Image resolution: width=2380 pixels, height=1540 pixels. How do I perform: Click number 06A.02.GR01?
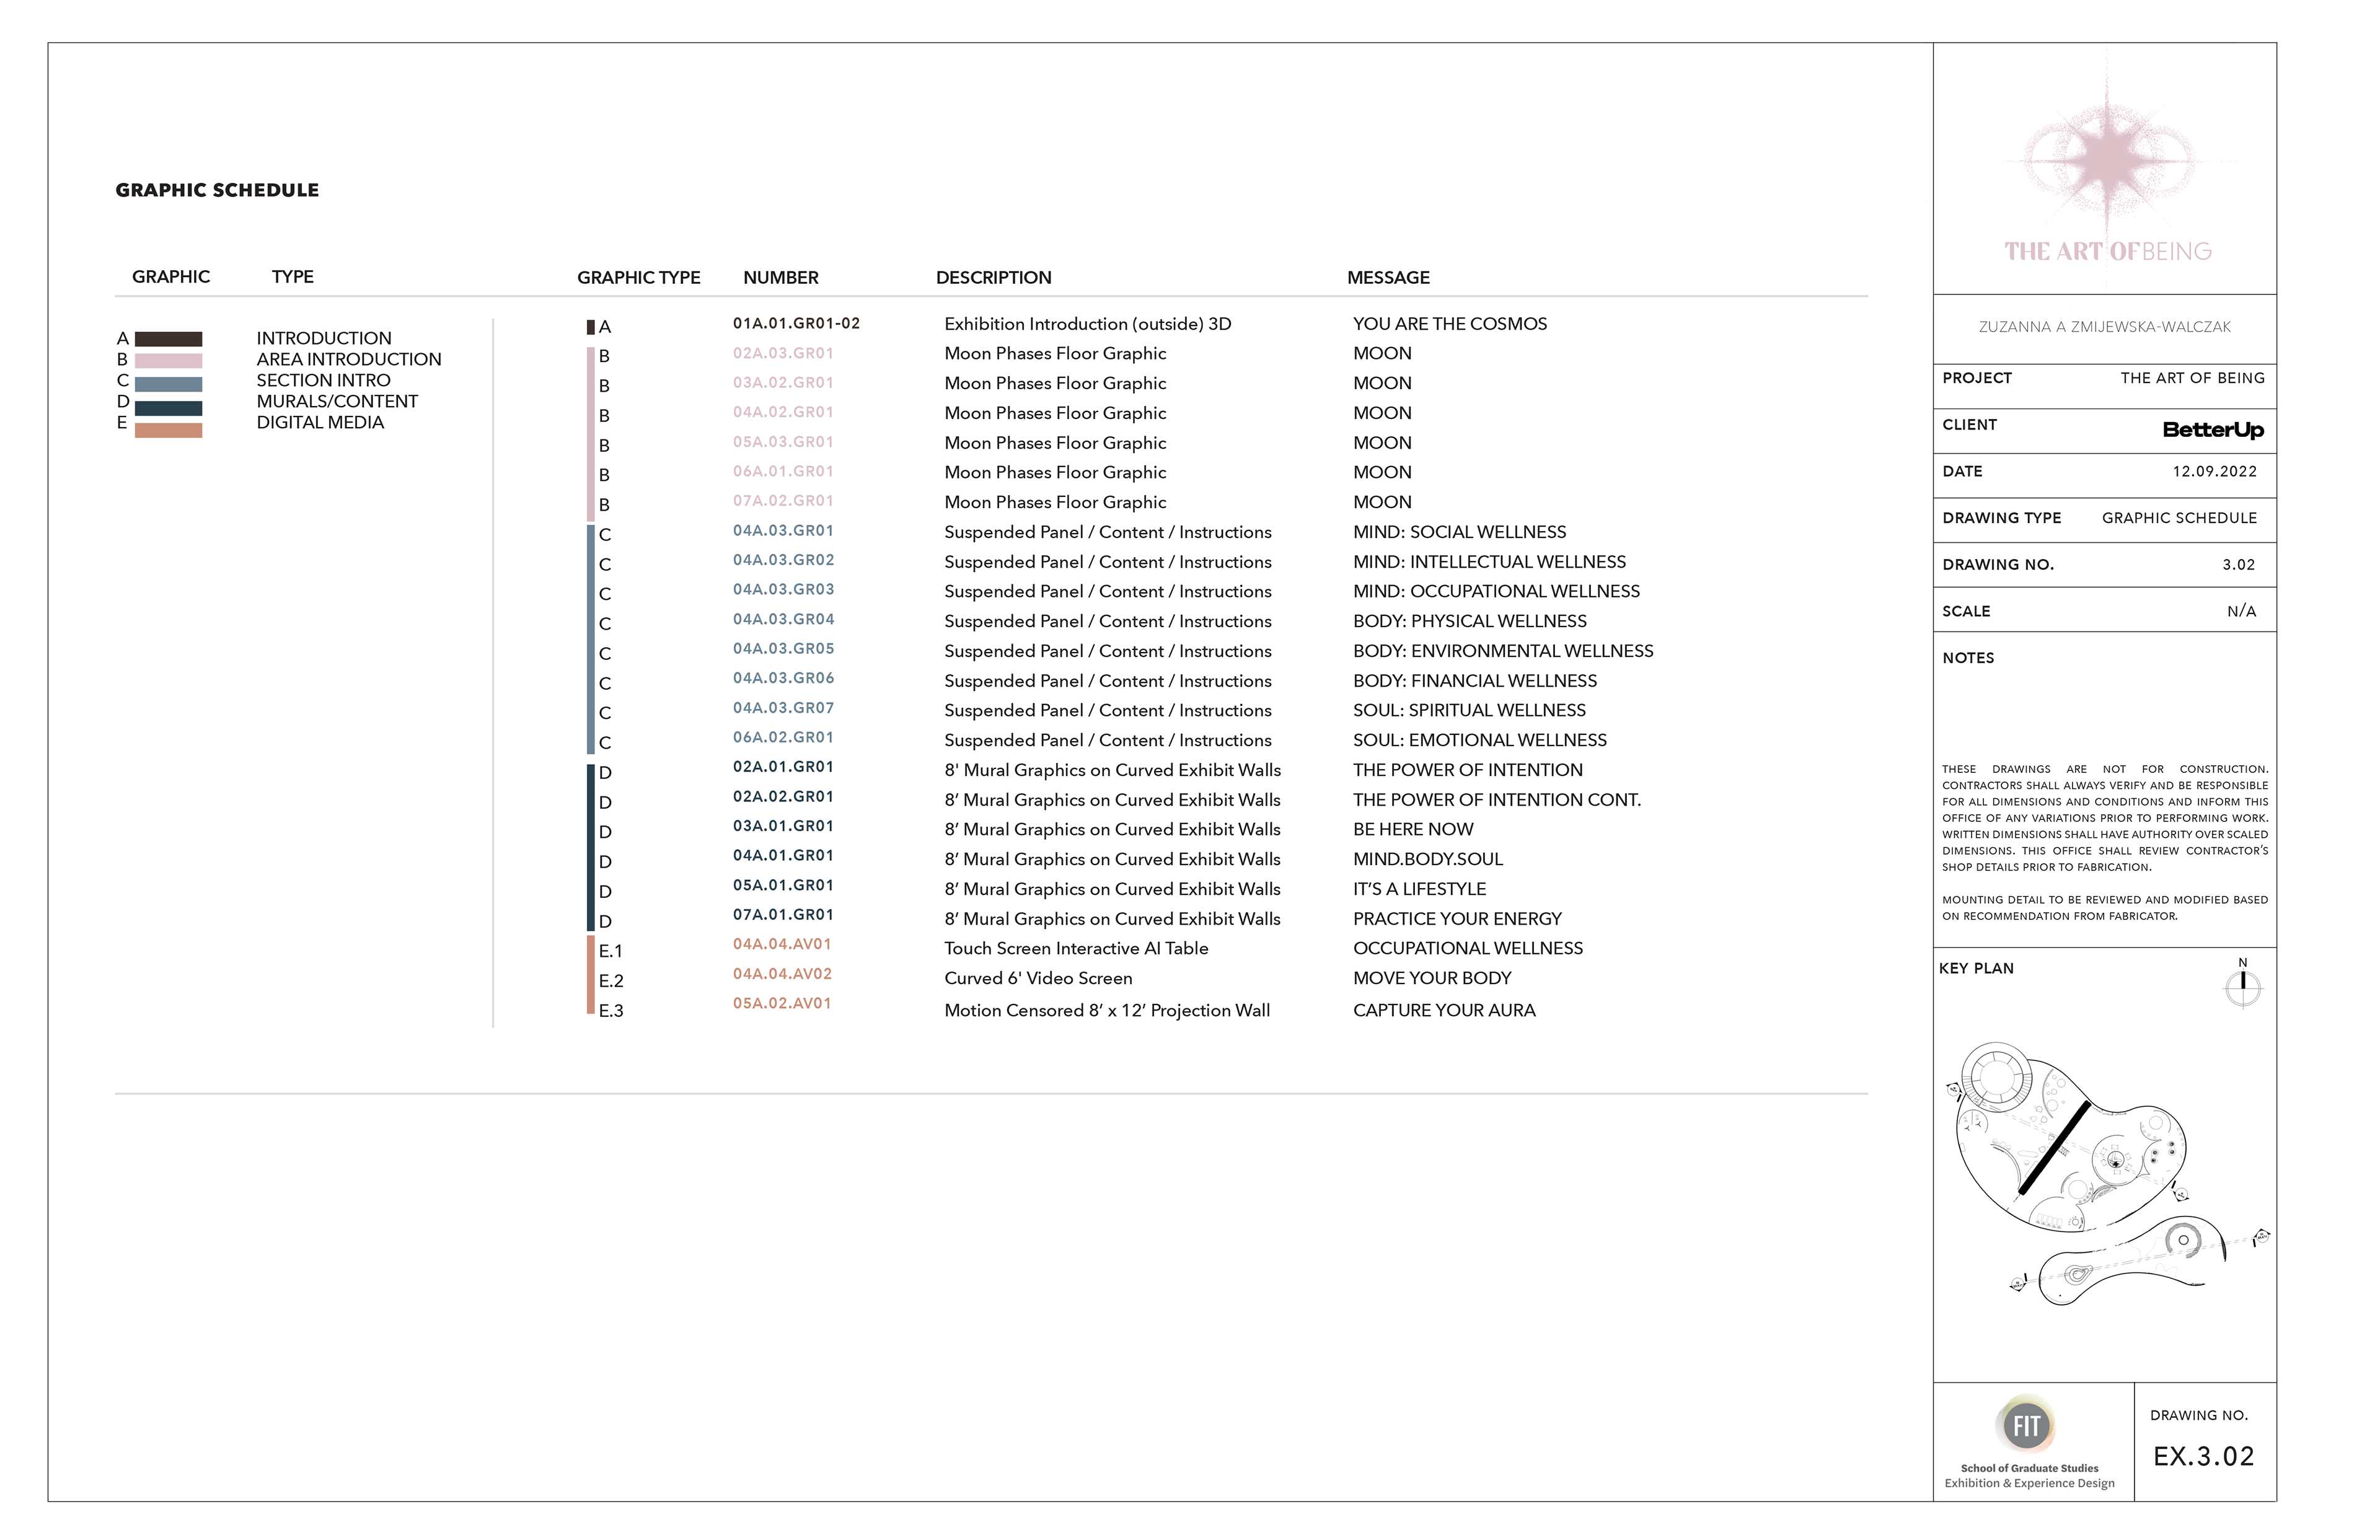click(x=783, y=737)
